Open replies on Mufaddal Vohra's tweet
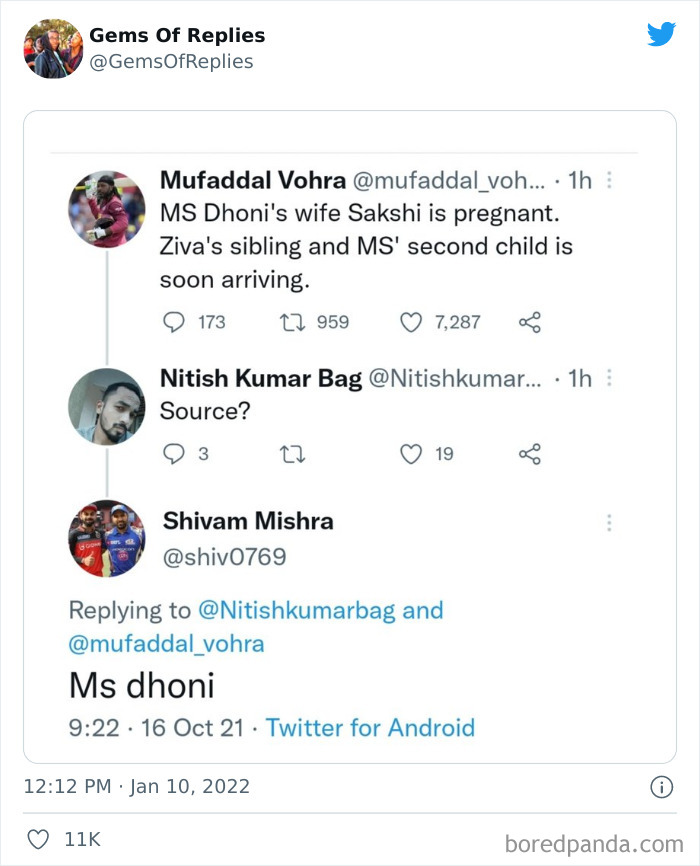The height and width of the screenshot is (866, 700). pyautogui.click(x=173, y=322)
